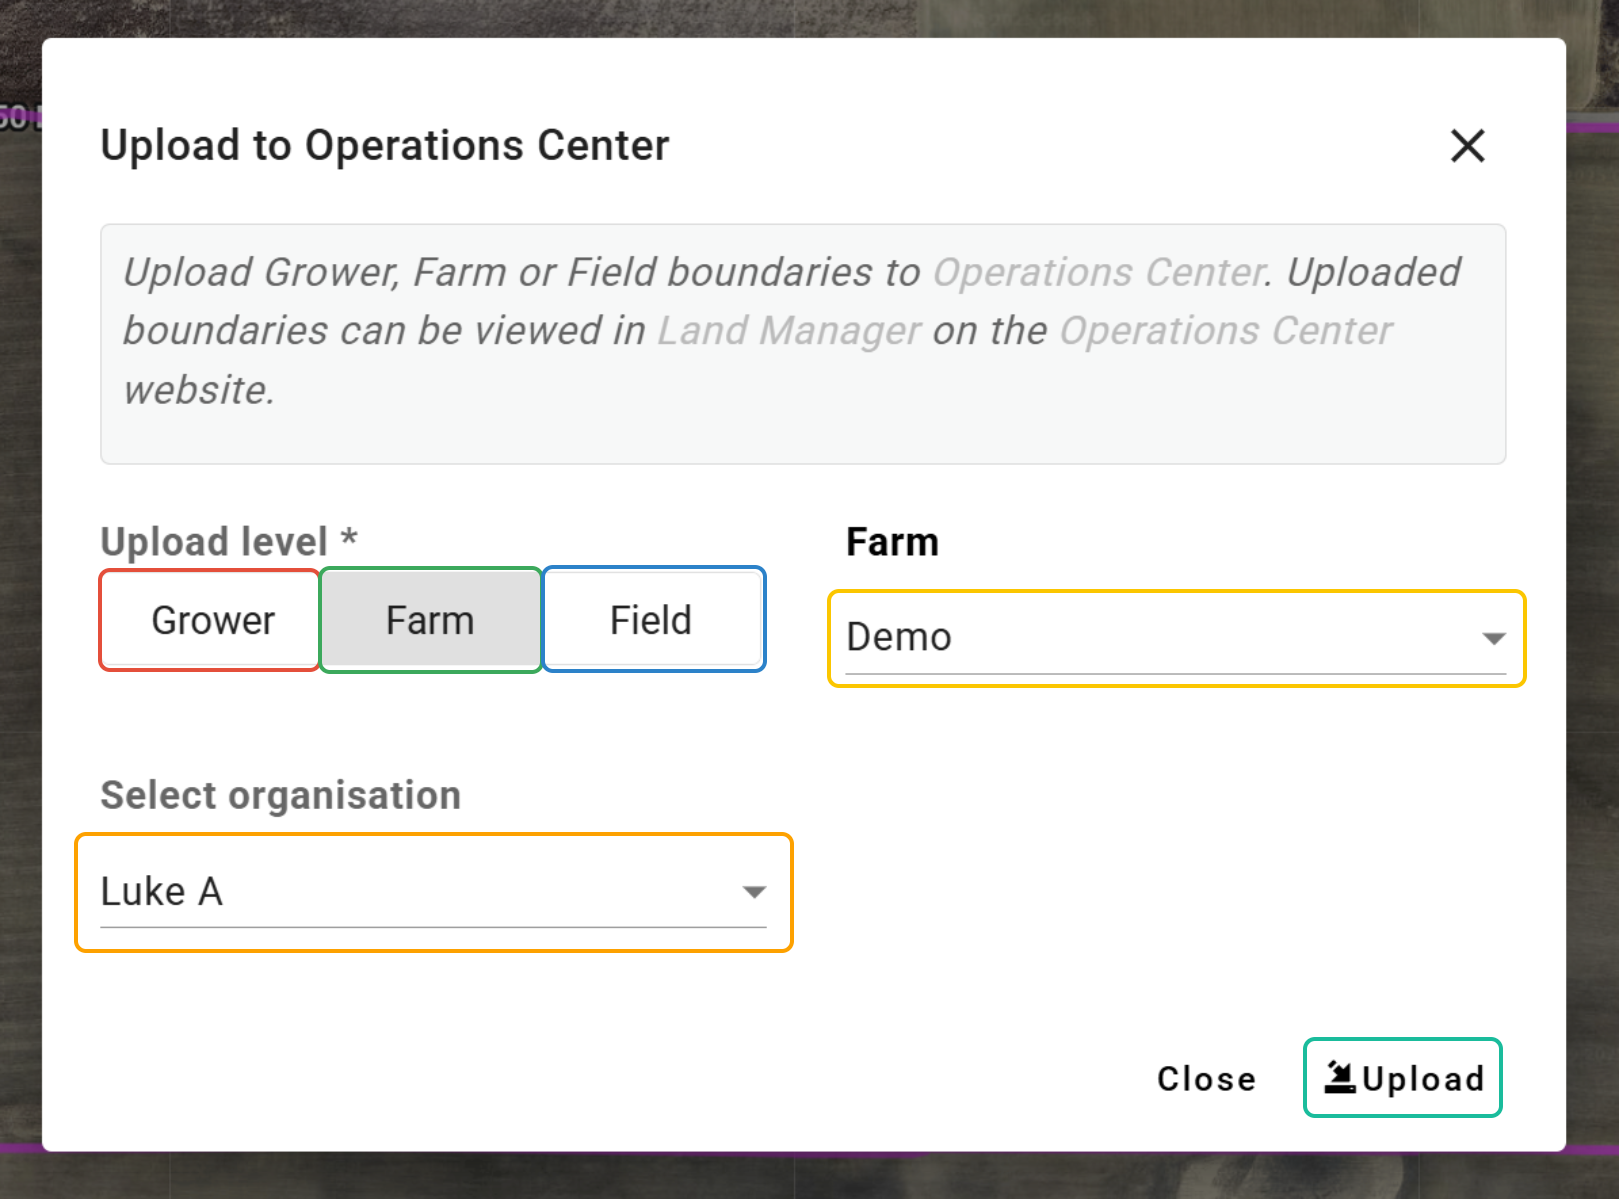The image size is (1619, 1199).
Task: Close the dialog with the X icon
Action: tap(1467, 146)
